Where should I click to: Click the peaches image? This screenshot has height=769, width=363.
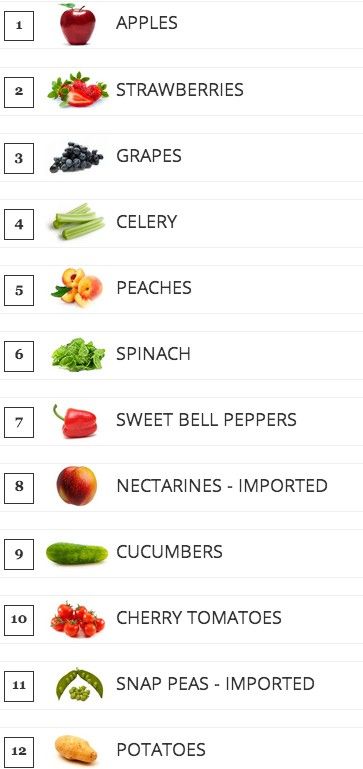[x=77, y=287]
